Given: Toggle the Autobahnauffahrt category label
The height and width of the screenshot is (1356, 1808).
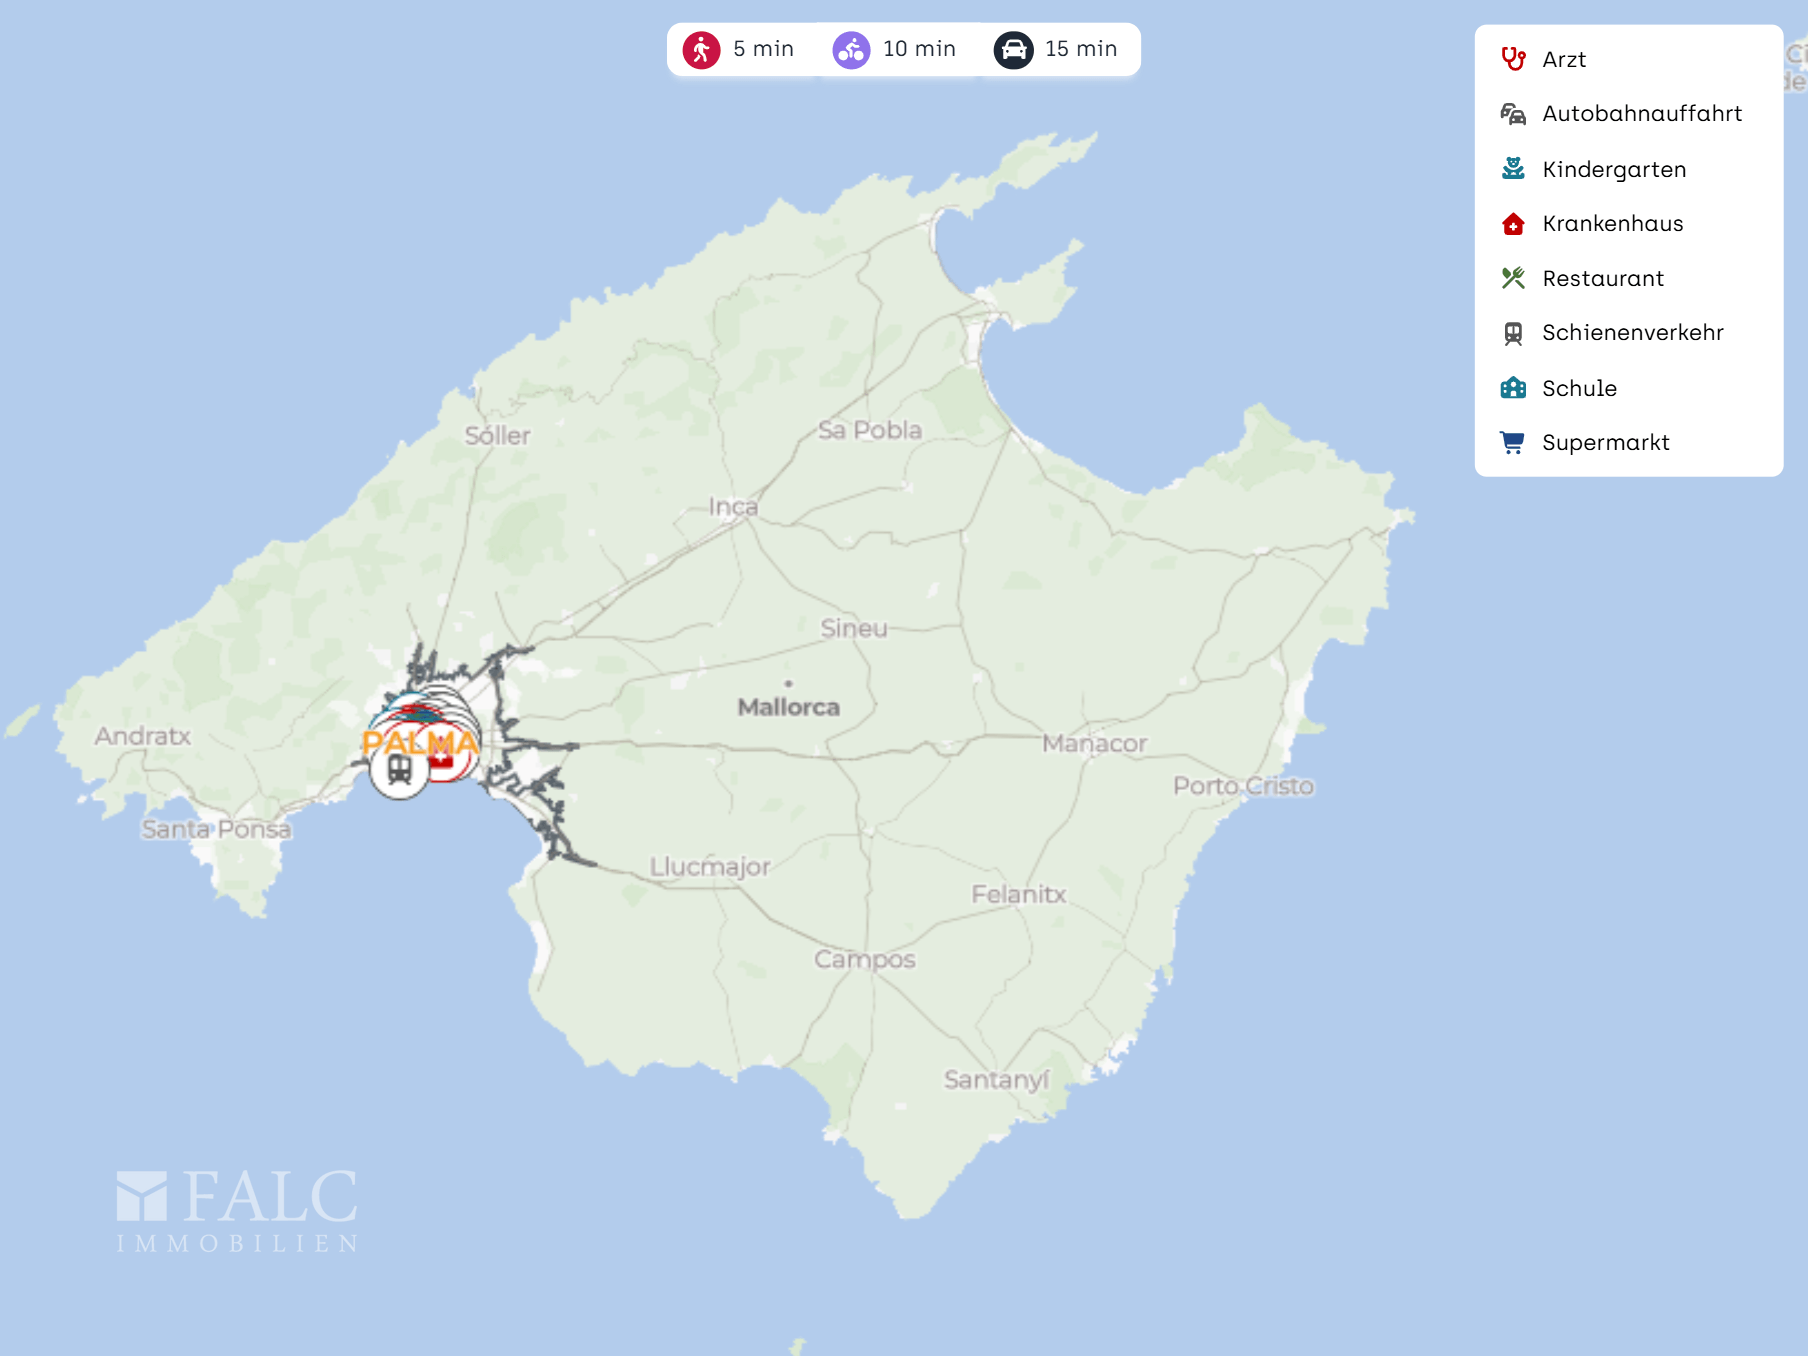Looking at the screenshot, I should [x=1641, y=114].
